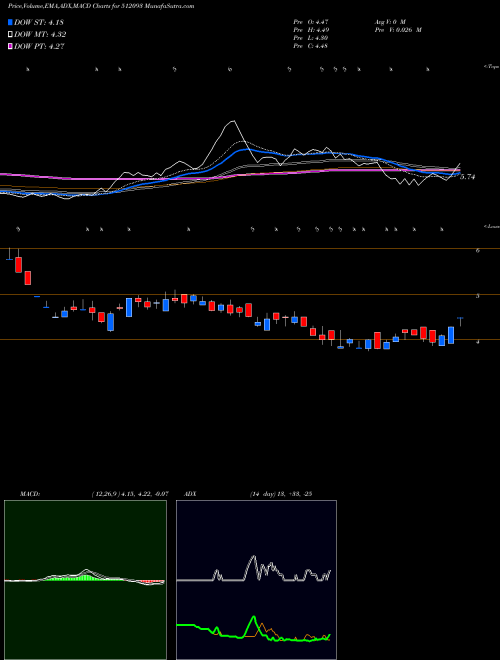500x660 pixels.
Task: Click the ADX panel heading label
Action: [x=190, y=494]
